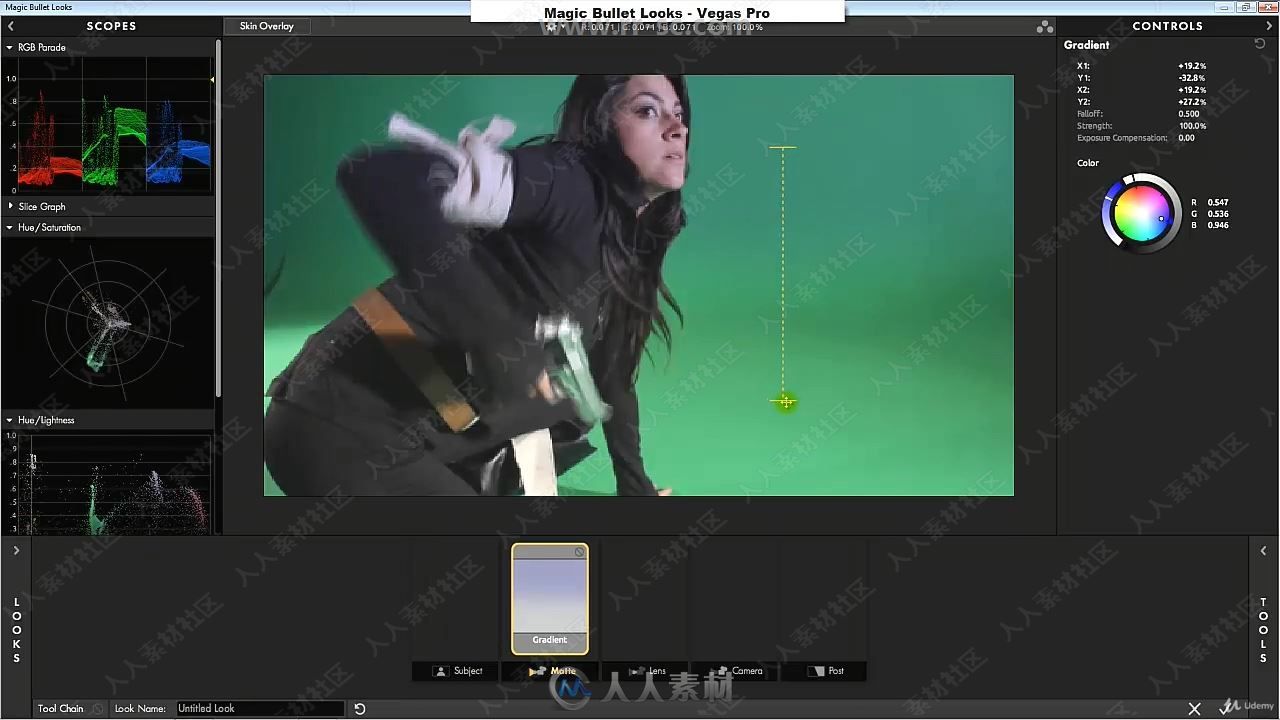Select the Camera tab label
The height and width of the screenshot is (720, 1280).
(747, 671)
